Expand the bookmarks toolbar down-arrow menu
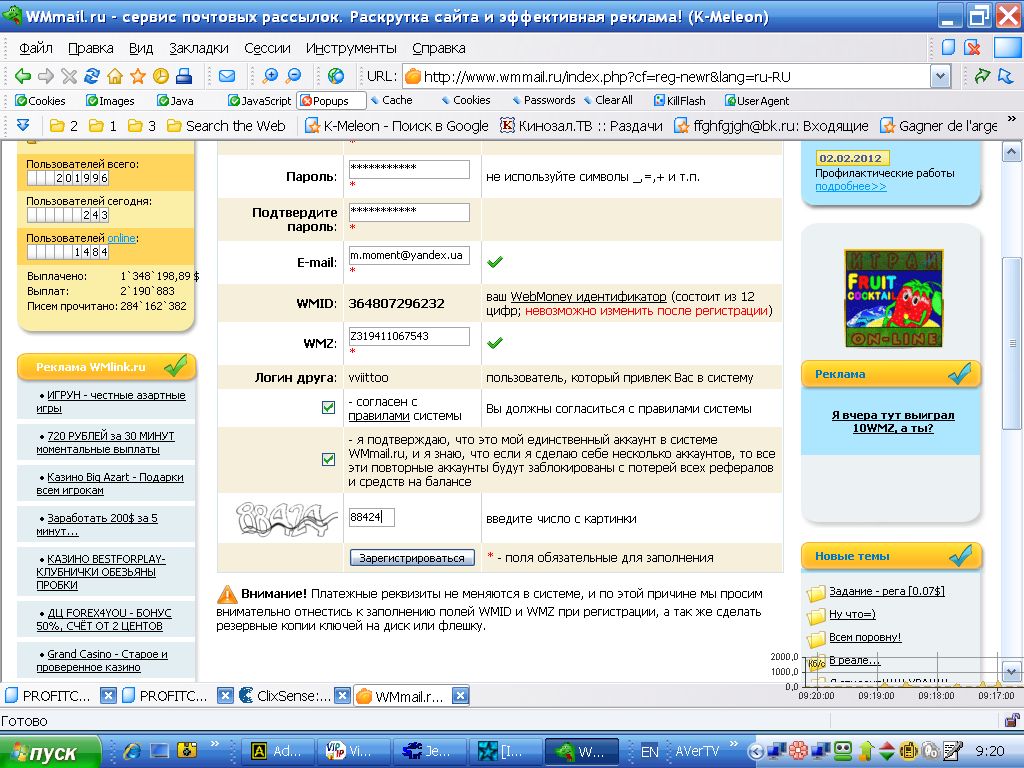Viewport: 1024px width, 768px height. [x=22, y=125]
